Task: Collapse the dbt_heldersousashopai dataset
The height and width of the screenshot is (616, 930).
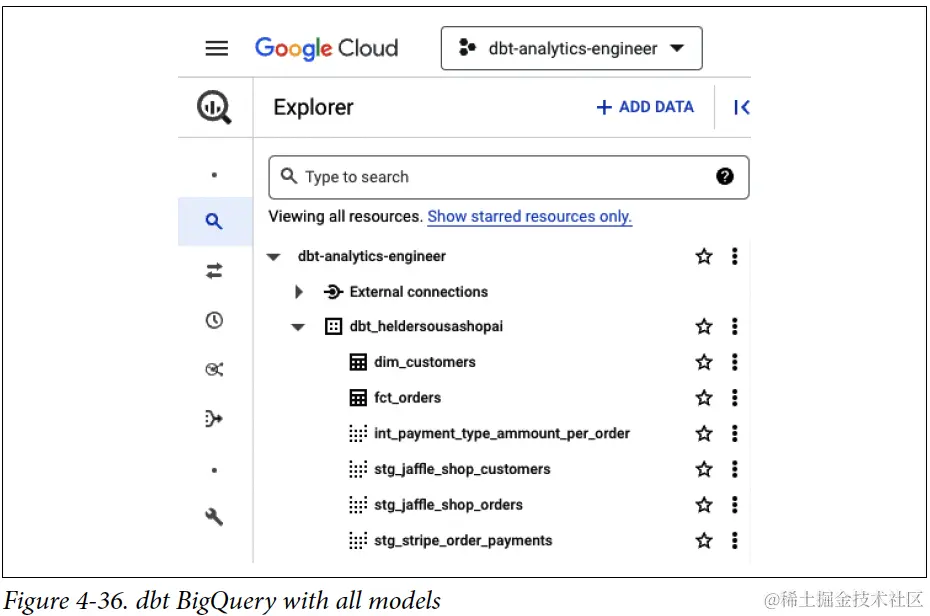Action: pos(298,327)
